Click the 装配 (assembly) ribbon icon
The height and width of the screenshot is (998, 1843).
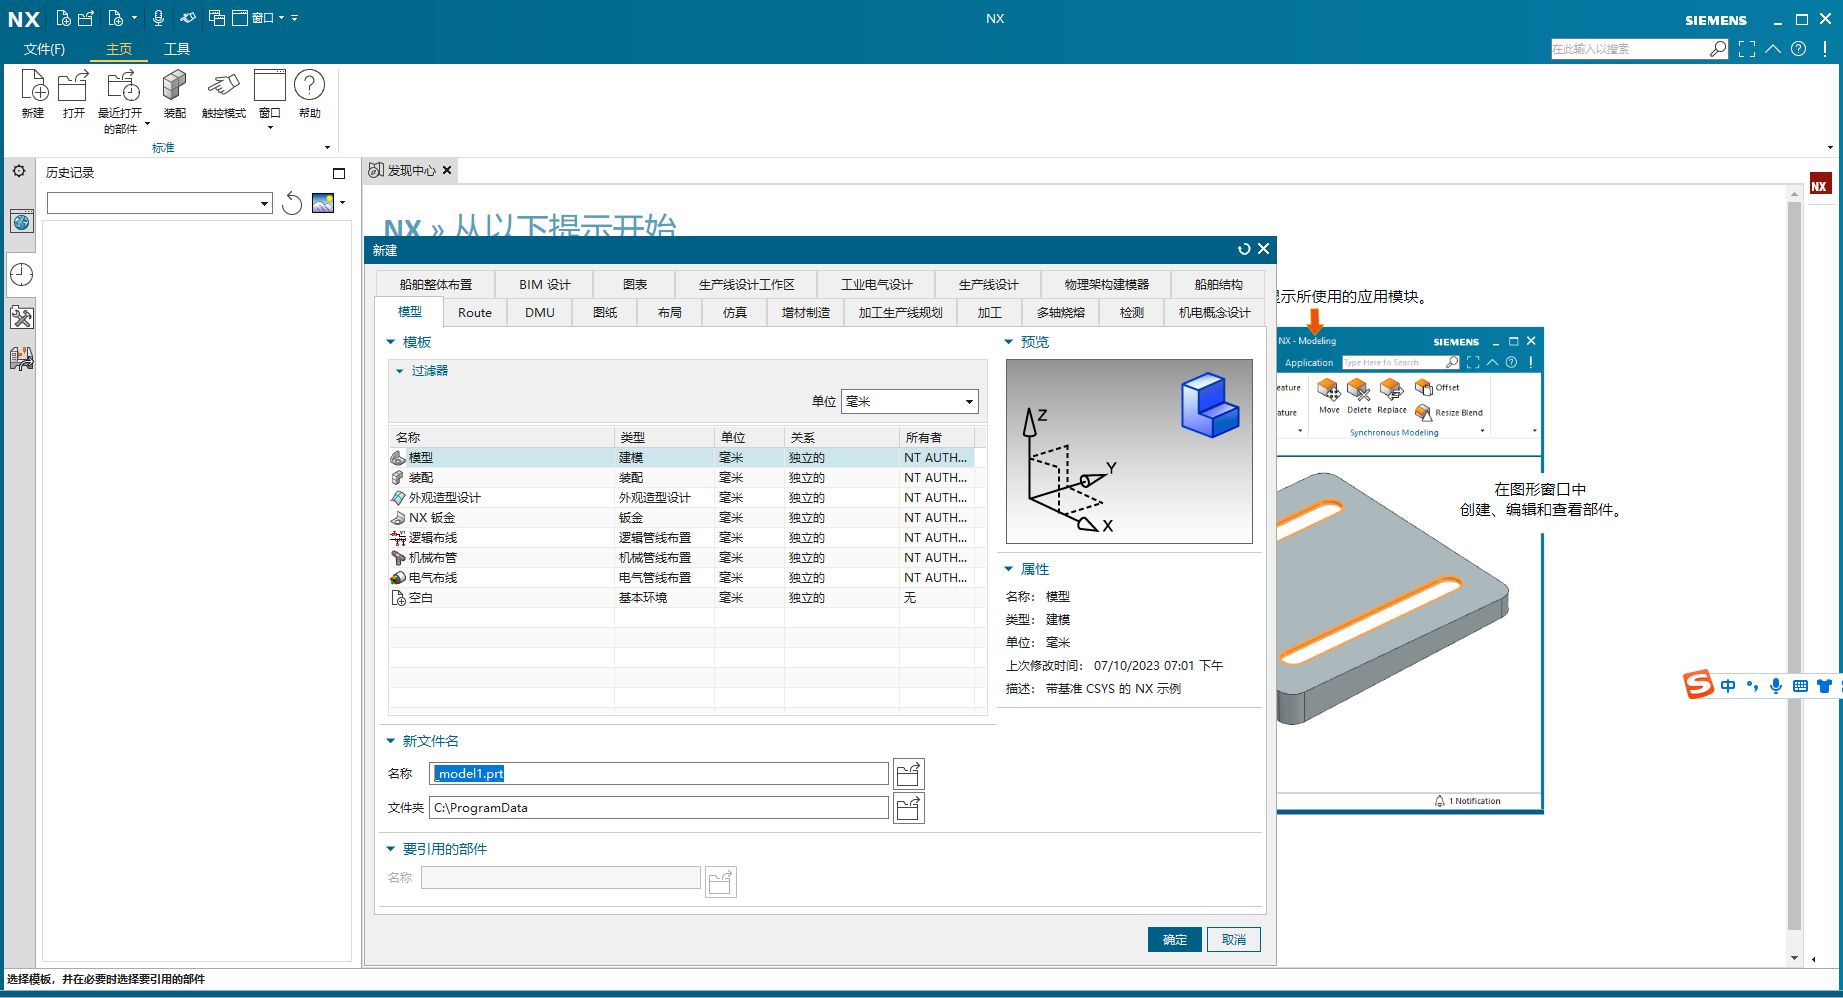[x=173, y=95]
